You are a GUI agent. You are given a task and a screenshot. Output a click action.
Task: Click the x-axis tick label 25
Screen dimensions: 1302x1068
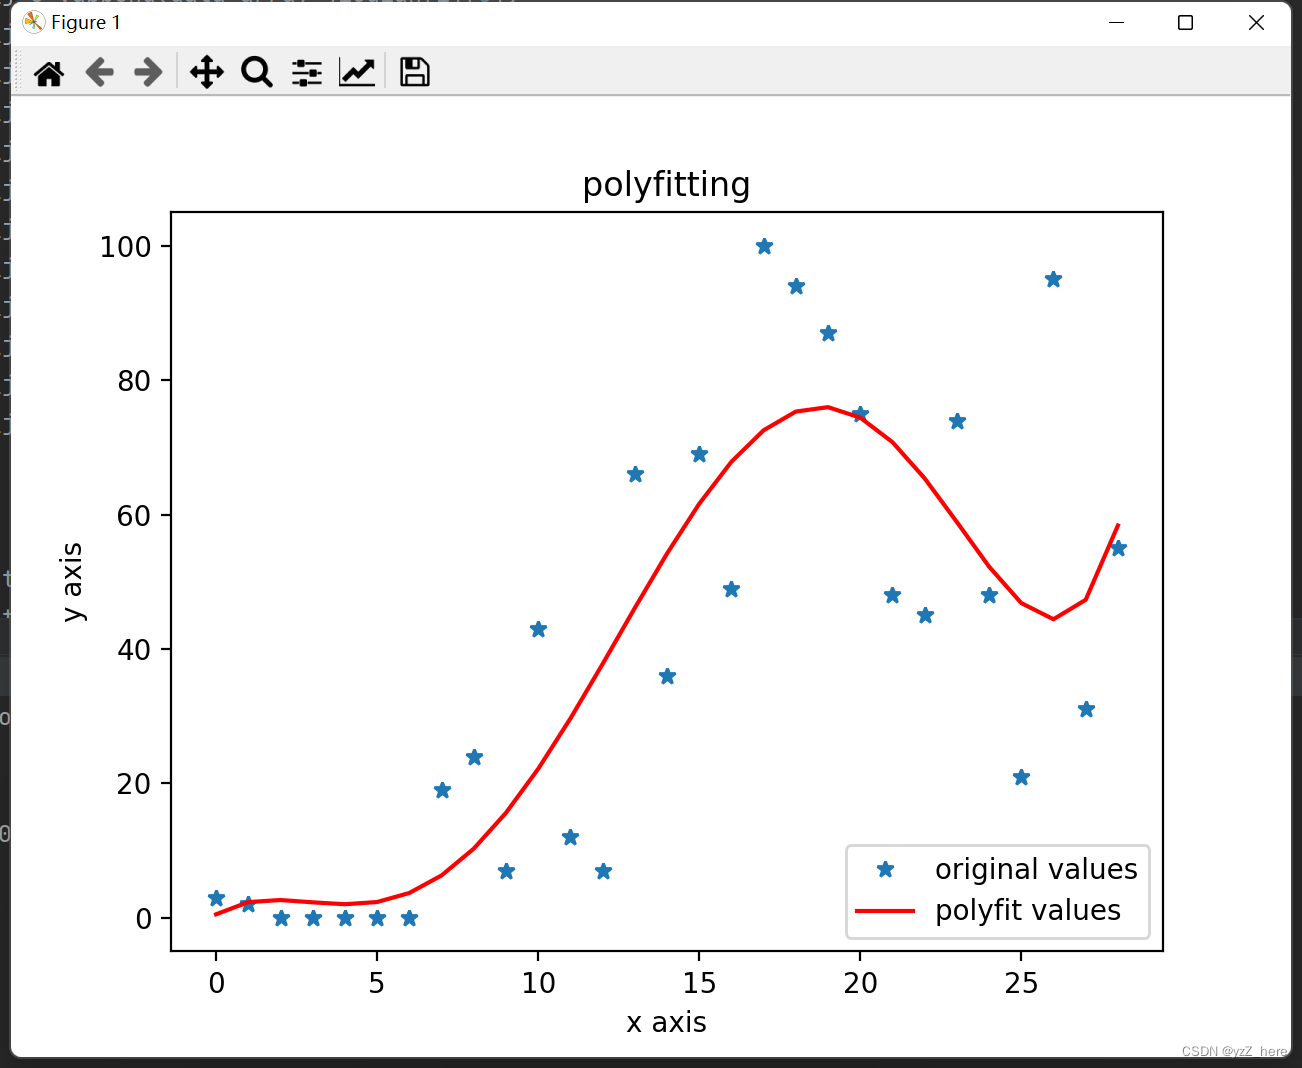(1021, 983)
